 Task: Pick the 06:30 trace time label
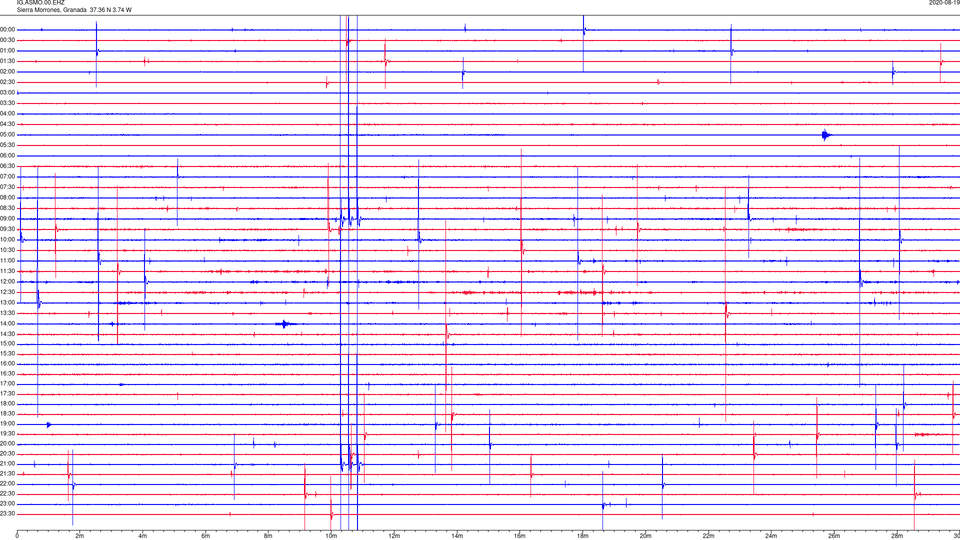(8, 166)
